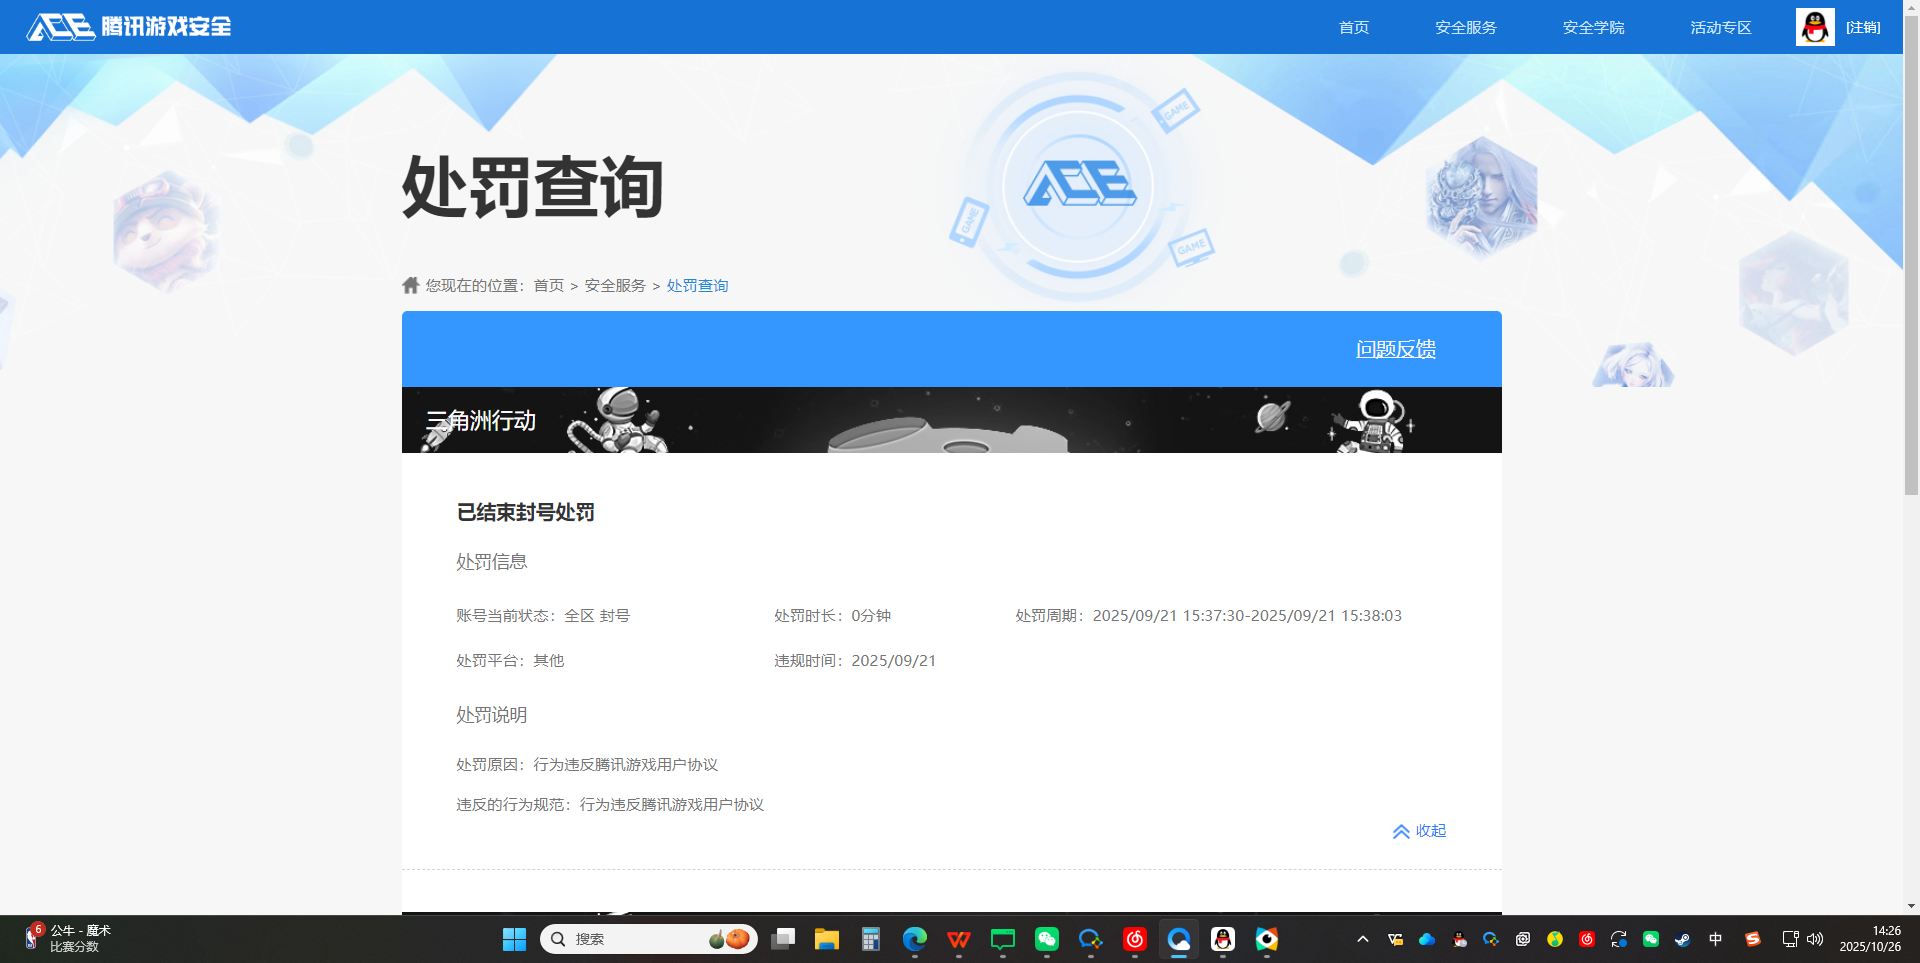This screenshot has height=963, width=1920.
Task: Toggle the 中 input method indicator
Action: coord(1713,939)
